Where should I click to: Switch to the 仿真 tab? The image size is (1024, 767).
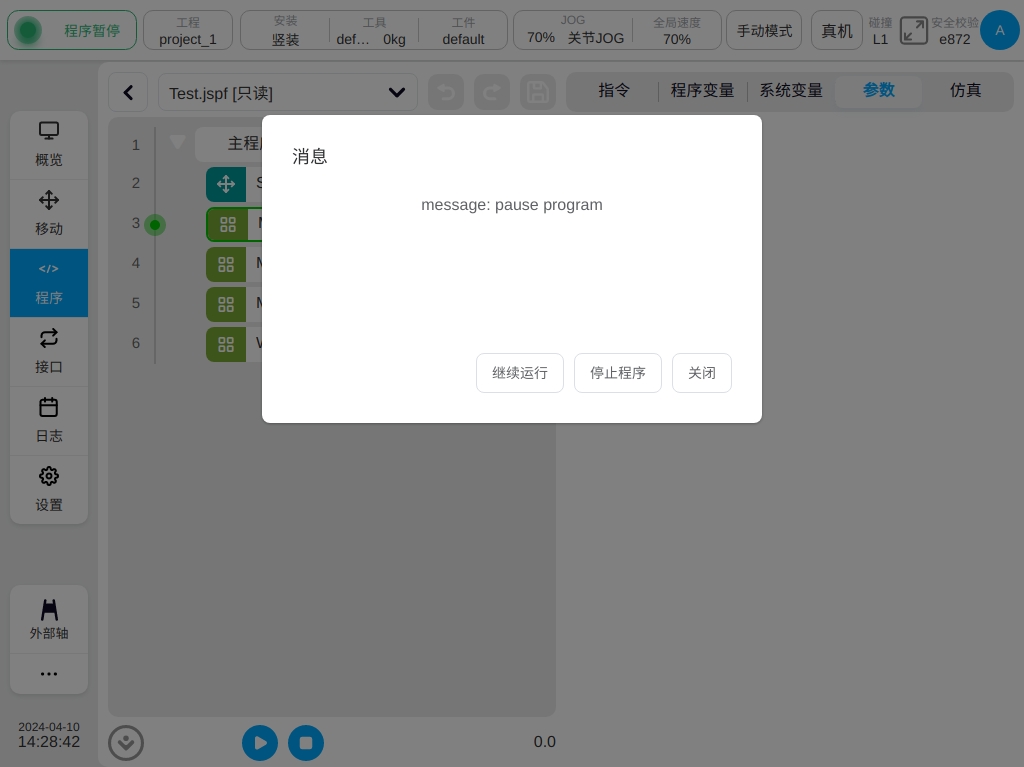click(x=965, y=90)
